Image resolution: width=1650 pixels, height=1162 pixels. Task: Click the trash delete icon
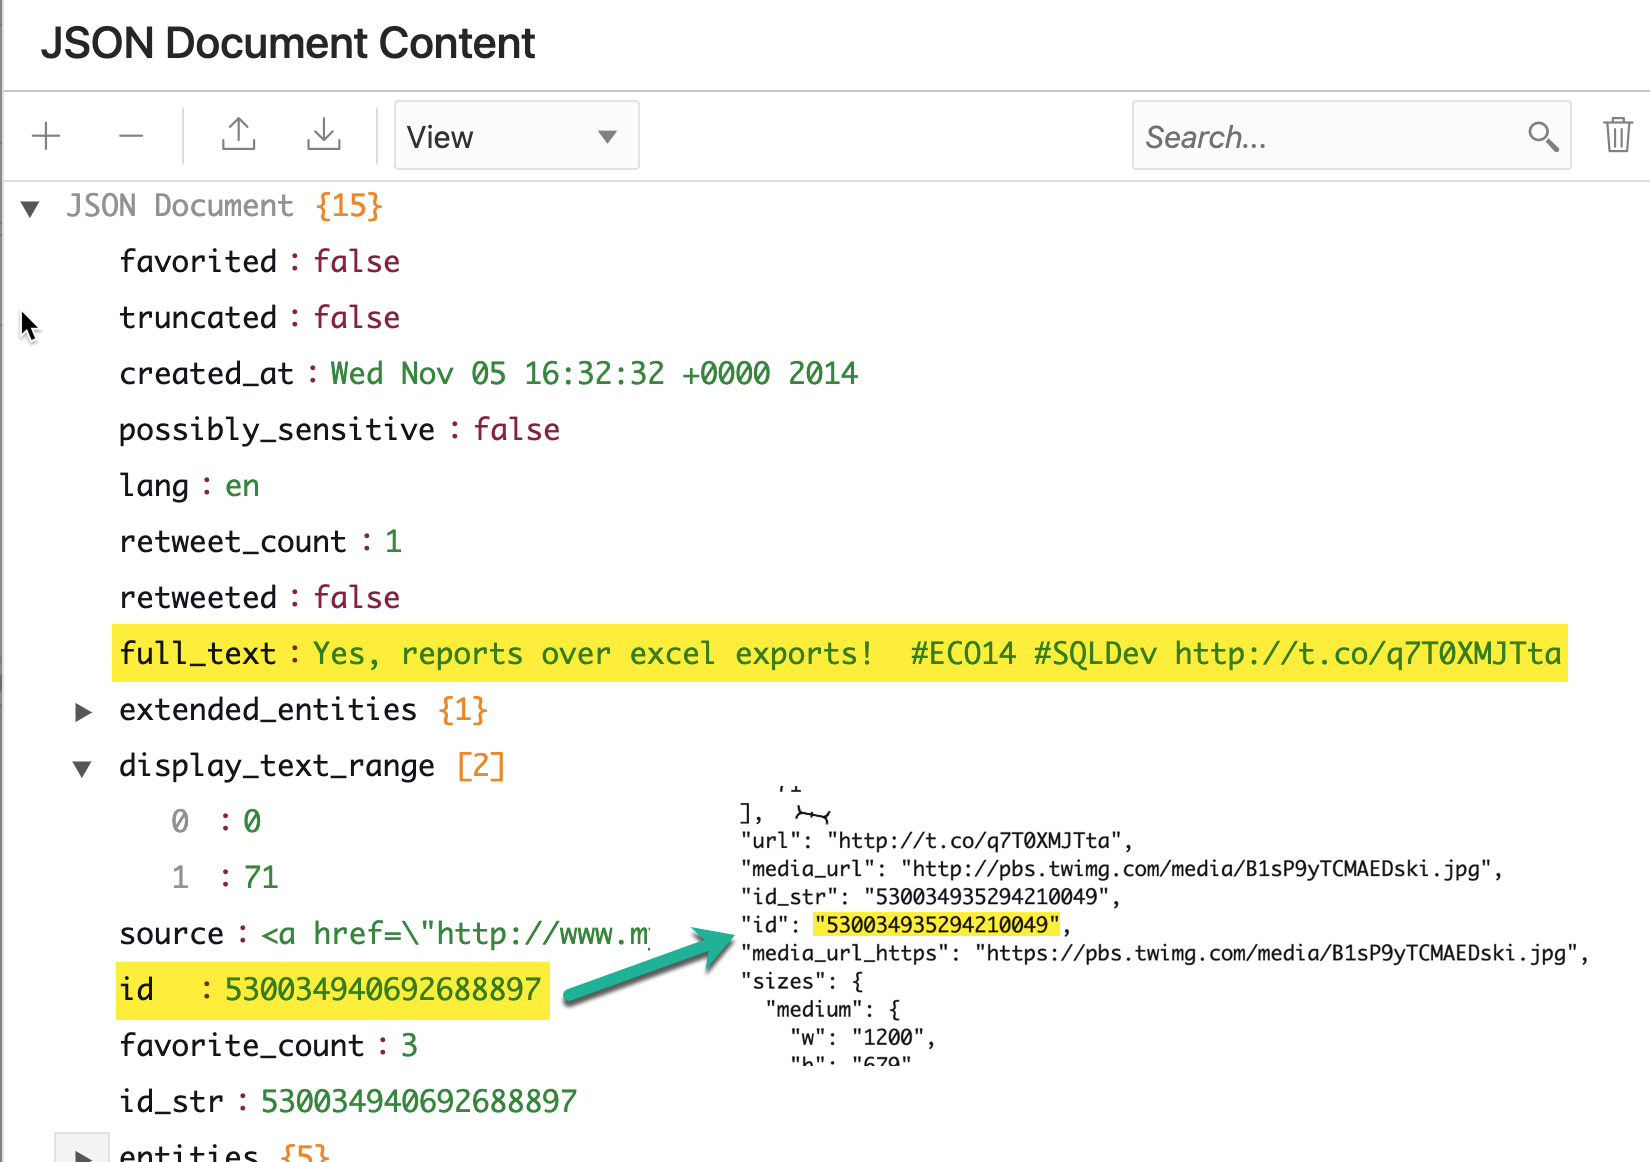1618,134
